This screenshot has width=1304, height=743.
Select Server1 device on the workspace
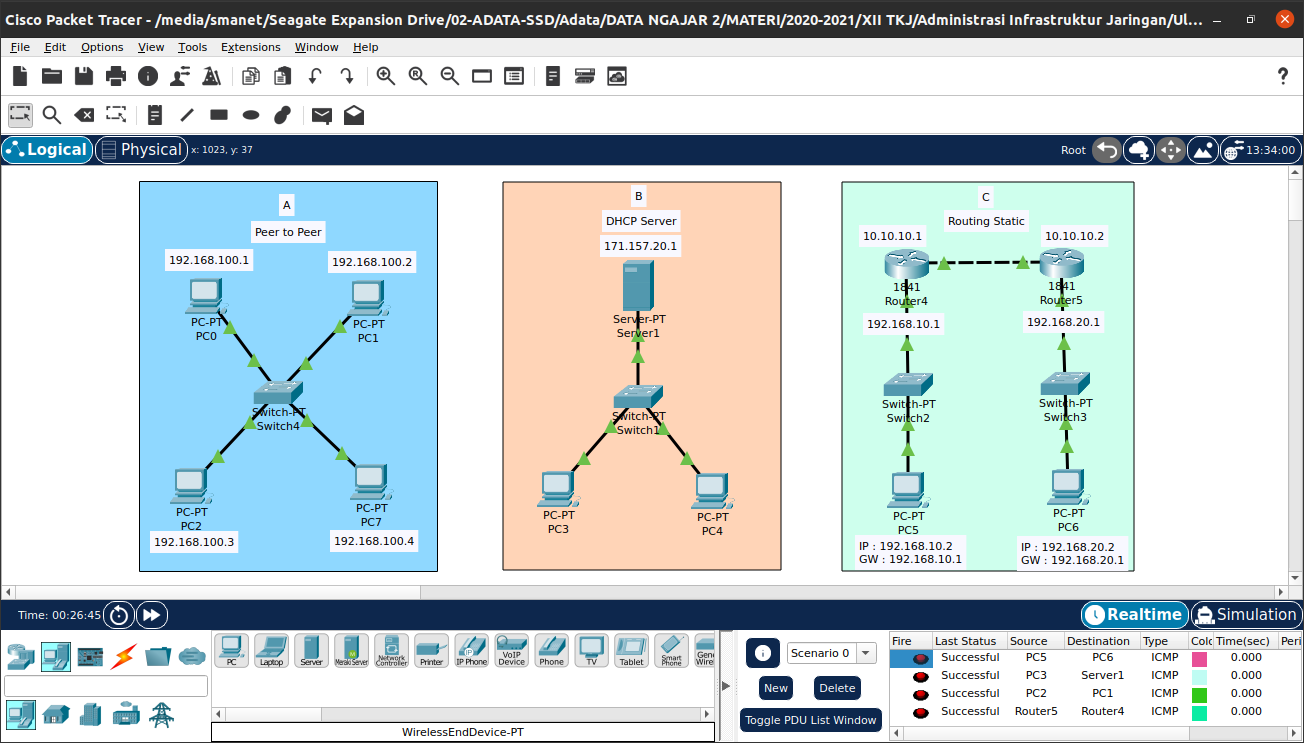[x=638, y=285]
